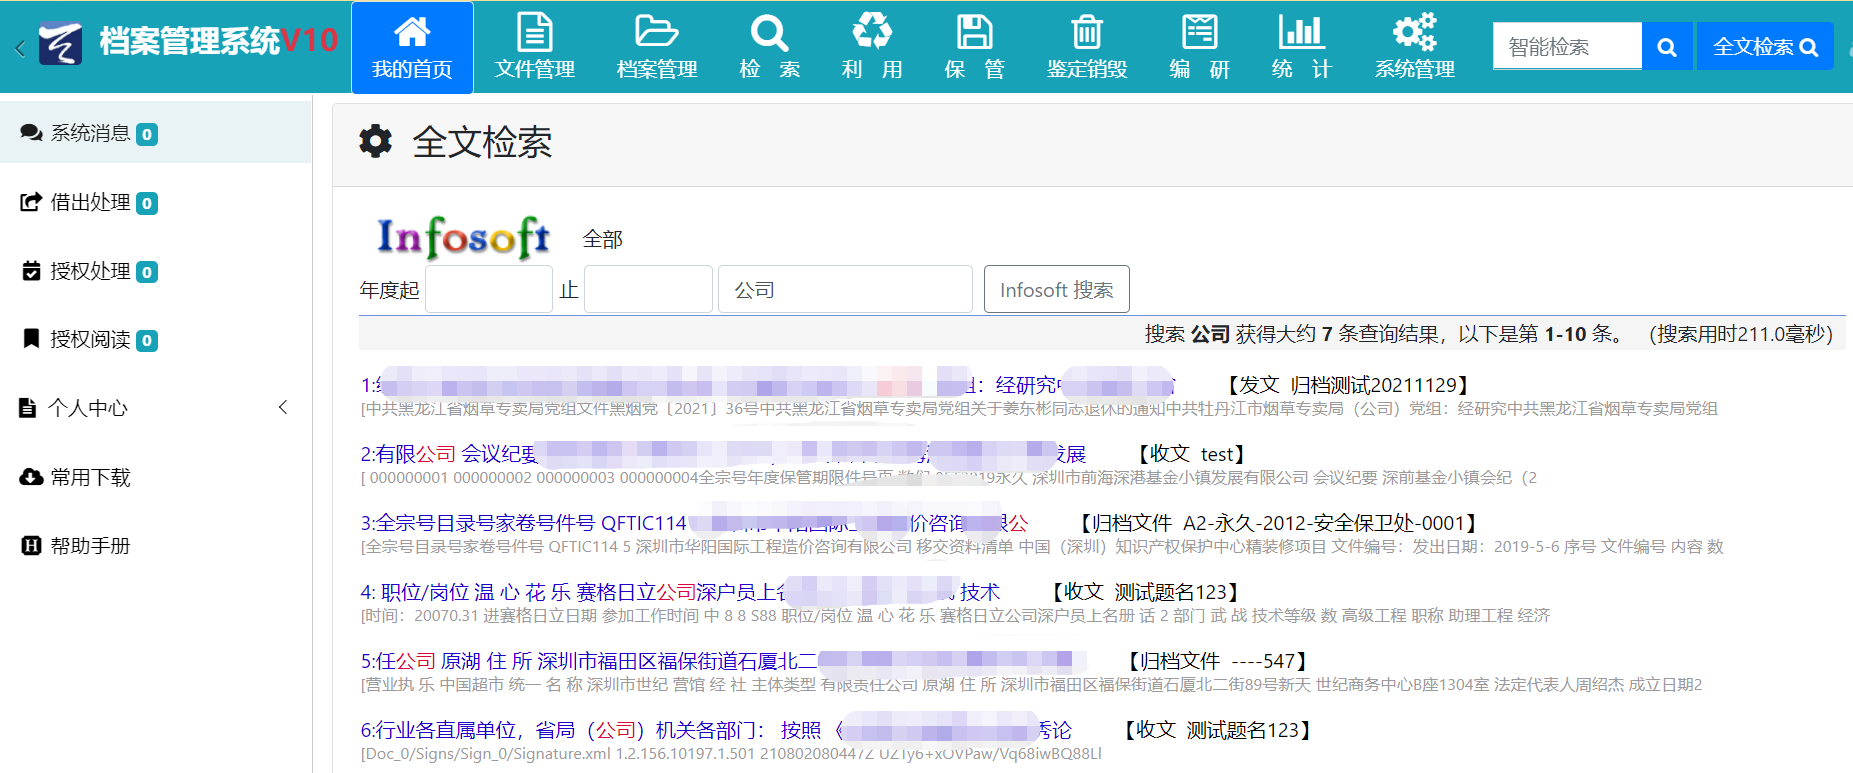Select 系统消息 in the sidebar
This screenshot has width=1853, height=773.
click(x=90, y=133)
